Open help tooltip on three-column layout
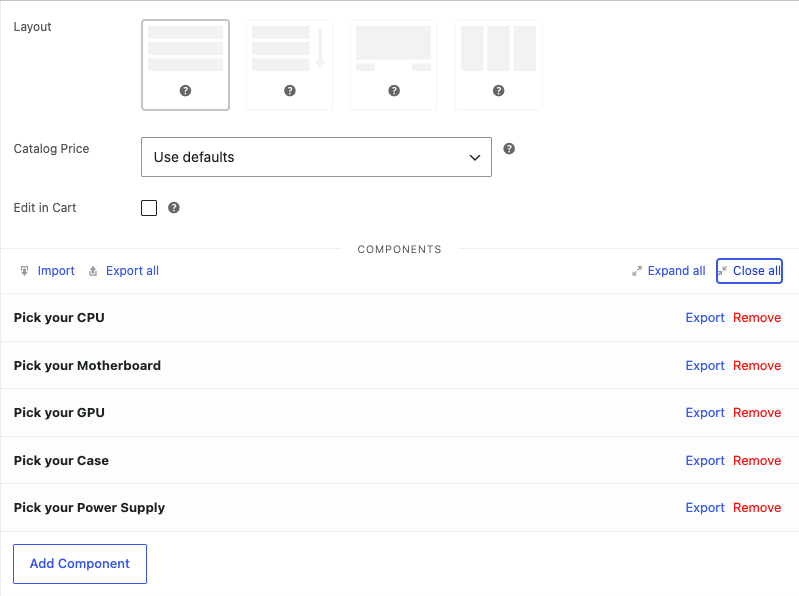This screenshot has height=596, width=799. (x=499, y=91)
